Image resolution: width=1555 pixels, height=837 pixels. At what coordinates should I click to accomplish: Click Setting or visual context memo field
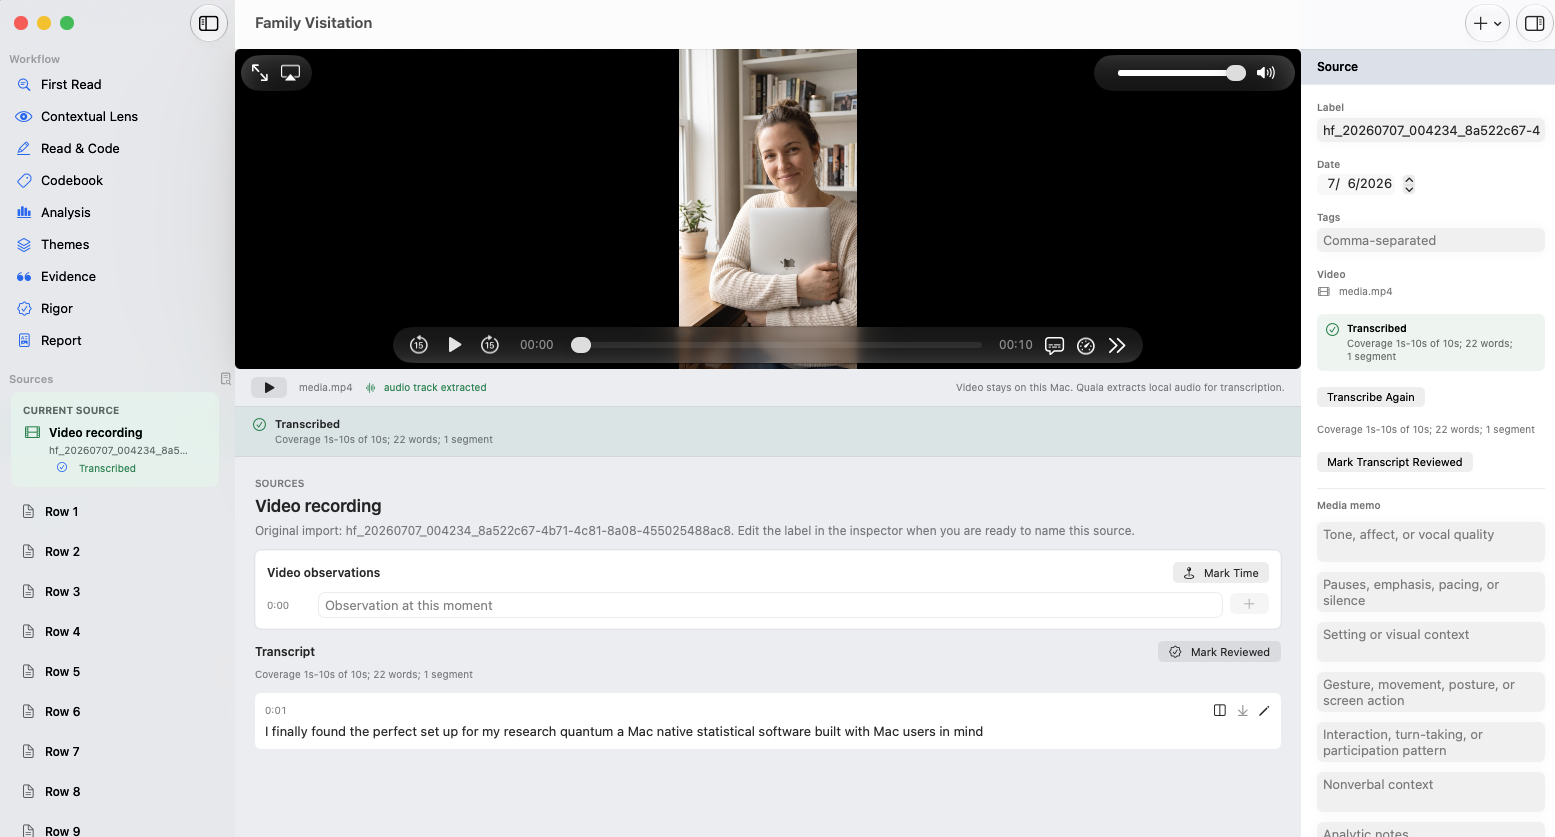1431,642
